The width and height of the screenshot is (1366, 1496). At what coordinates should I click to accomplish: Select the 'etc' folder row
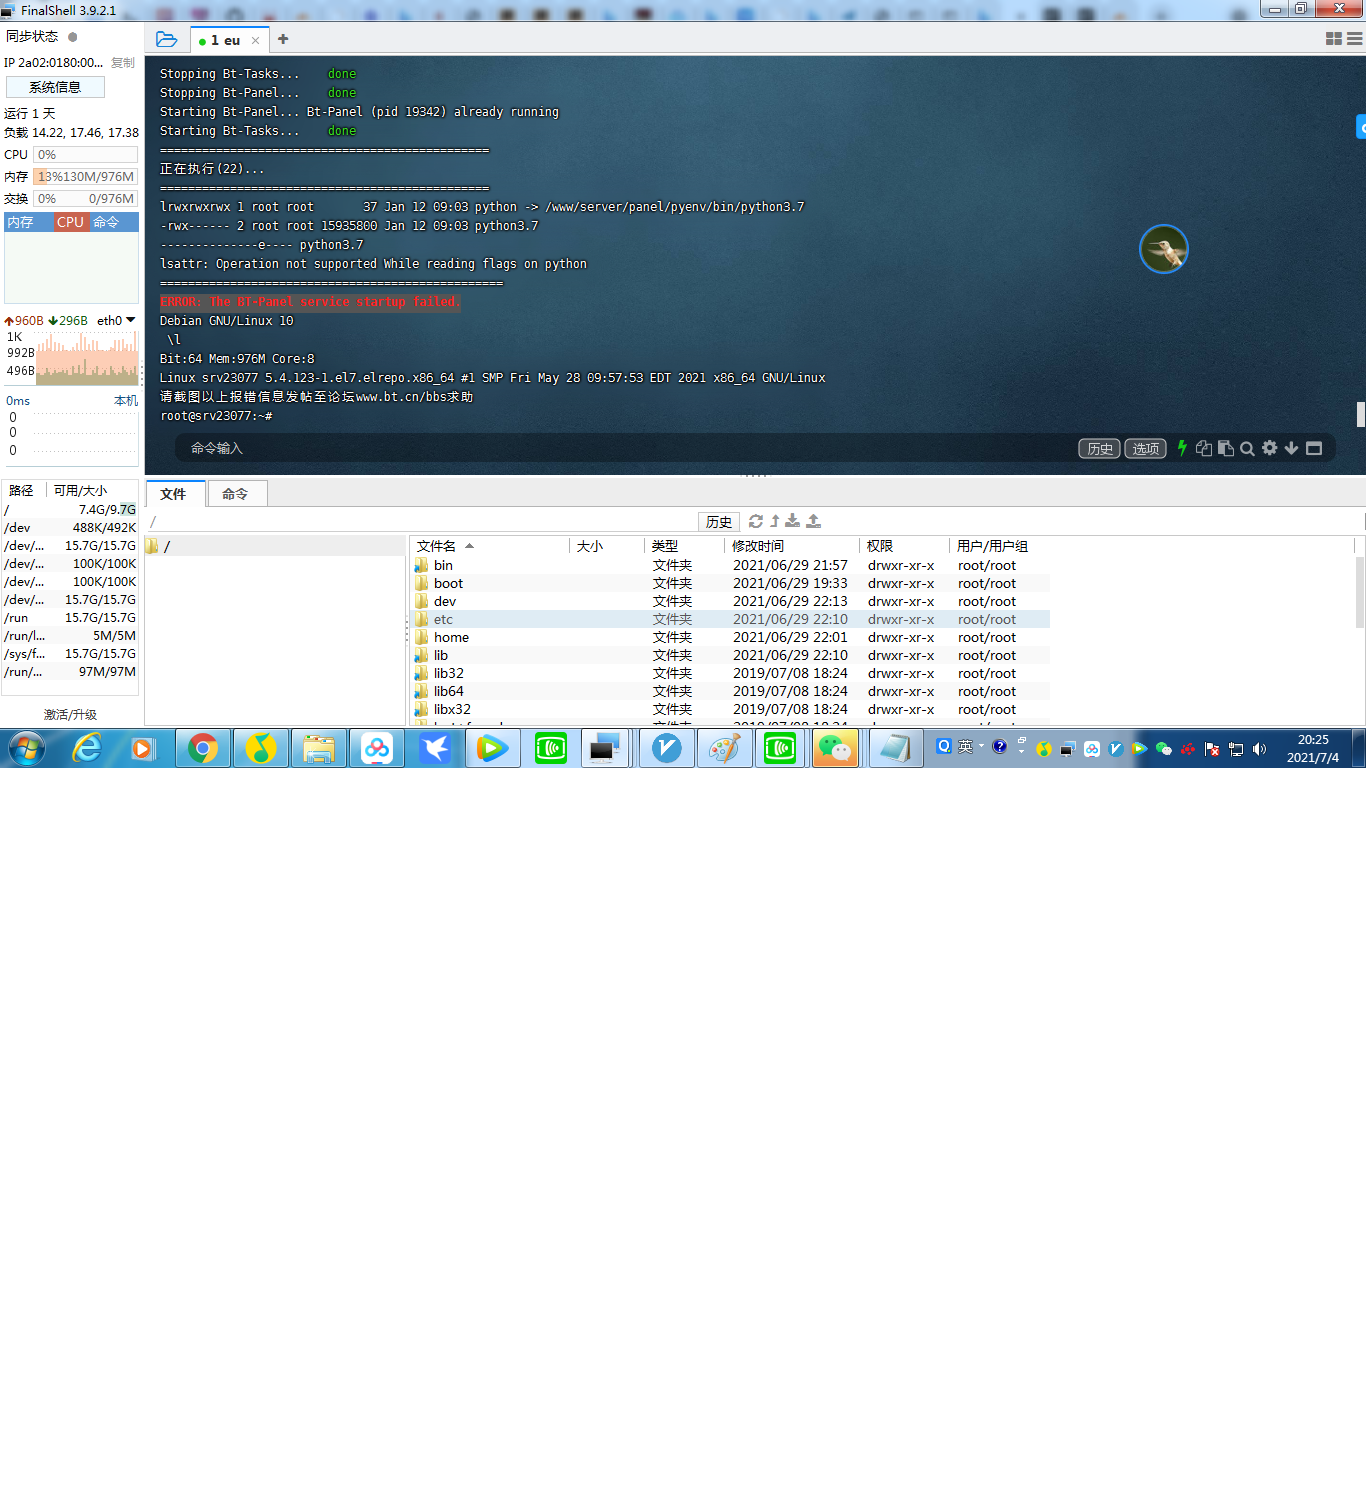pos(731,619)
